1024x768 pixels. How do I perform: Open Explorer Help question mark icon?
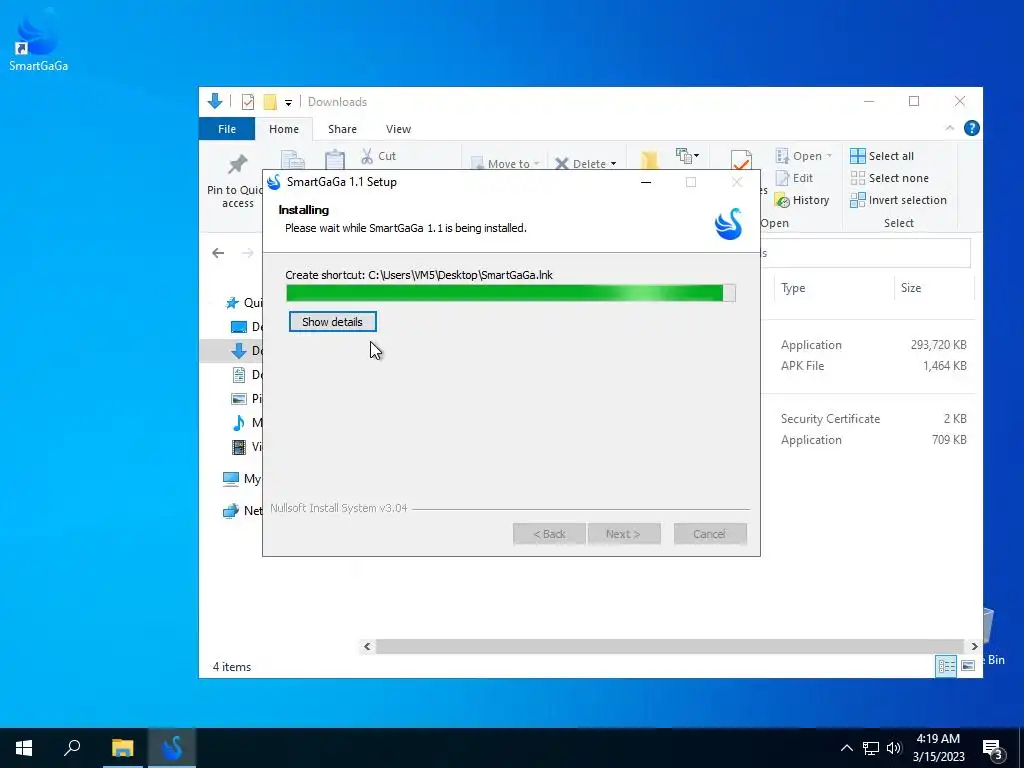972,129
